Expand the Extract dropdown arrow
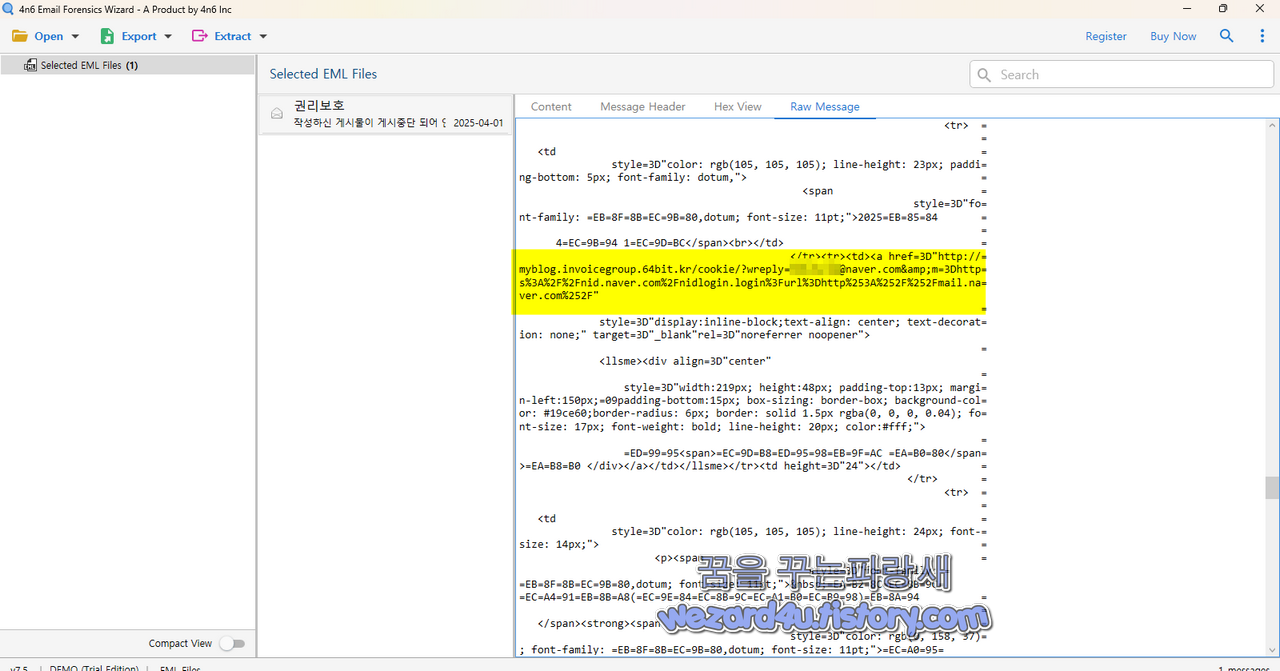1280x671 pixels. tap(263, 37)
